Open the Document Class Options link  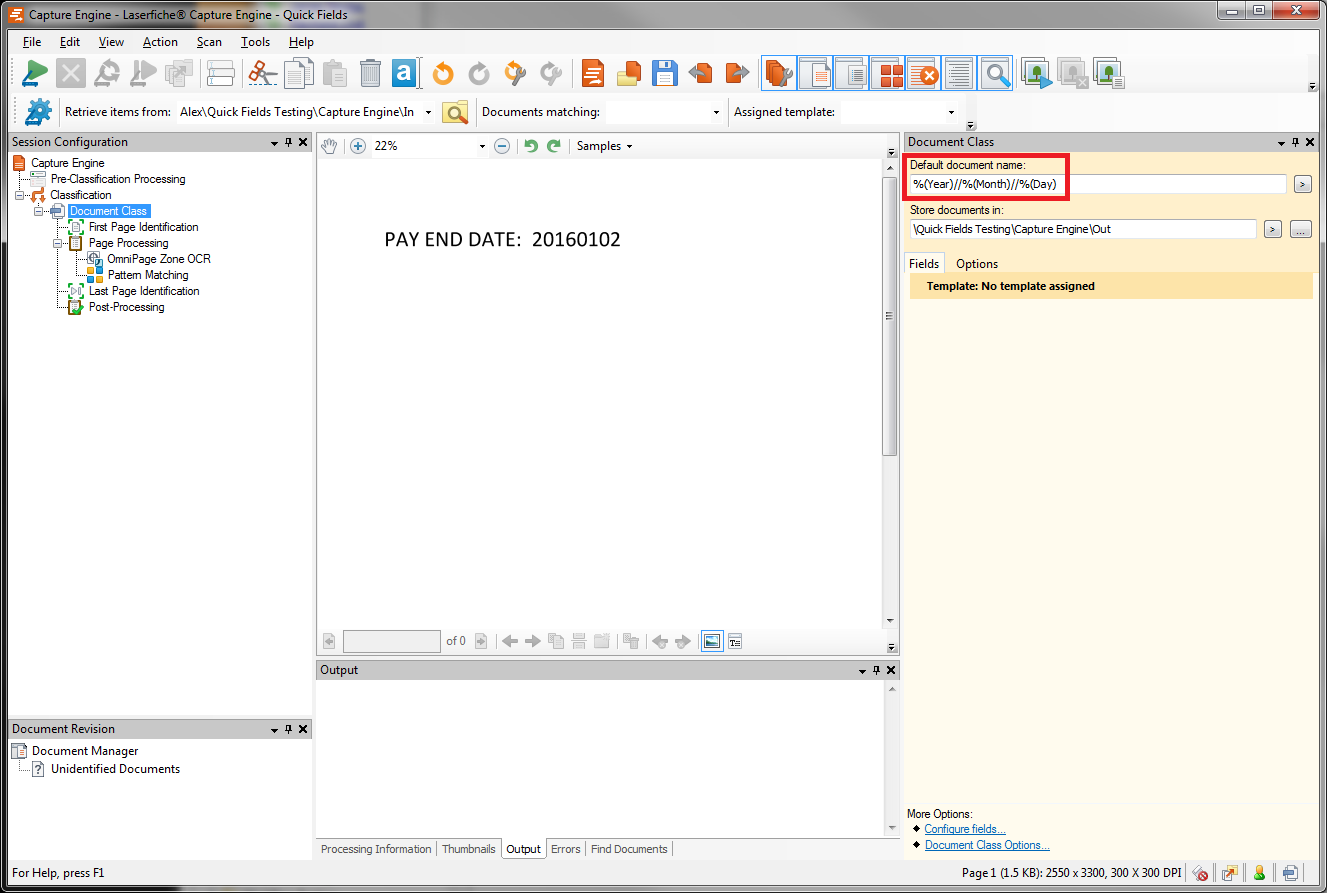(x=986, y=845)
